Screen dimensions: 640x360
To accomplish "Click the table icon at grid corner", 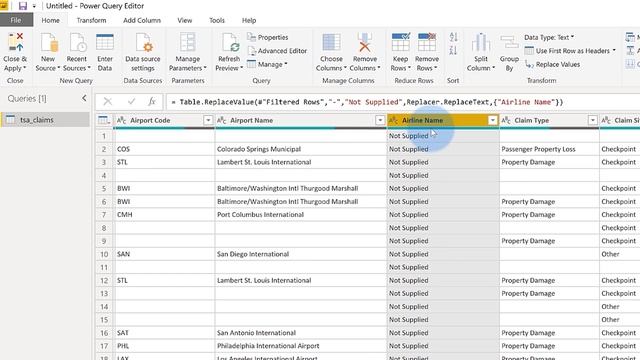I will pyautogui.click(x=104, y=120).
